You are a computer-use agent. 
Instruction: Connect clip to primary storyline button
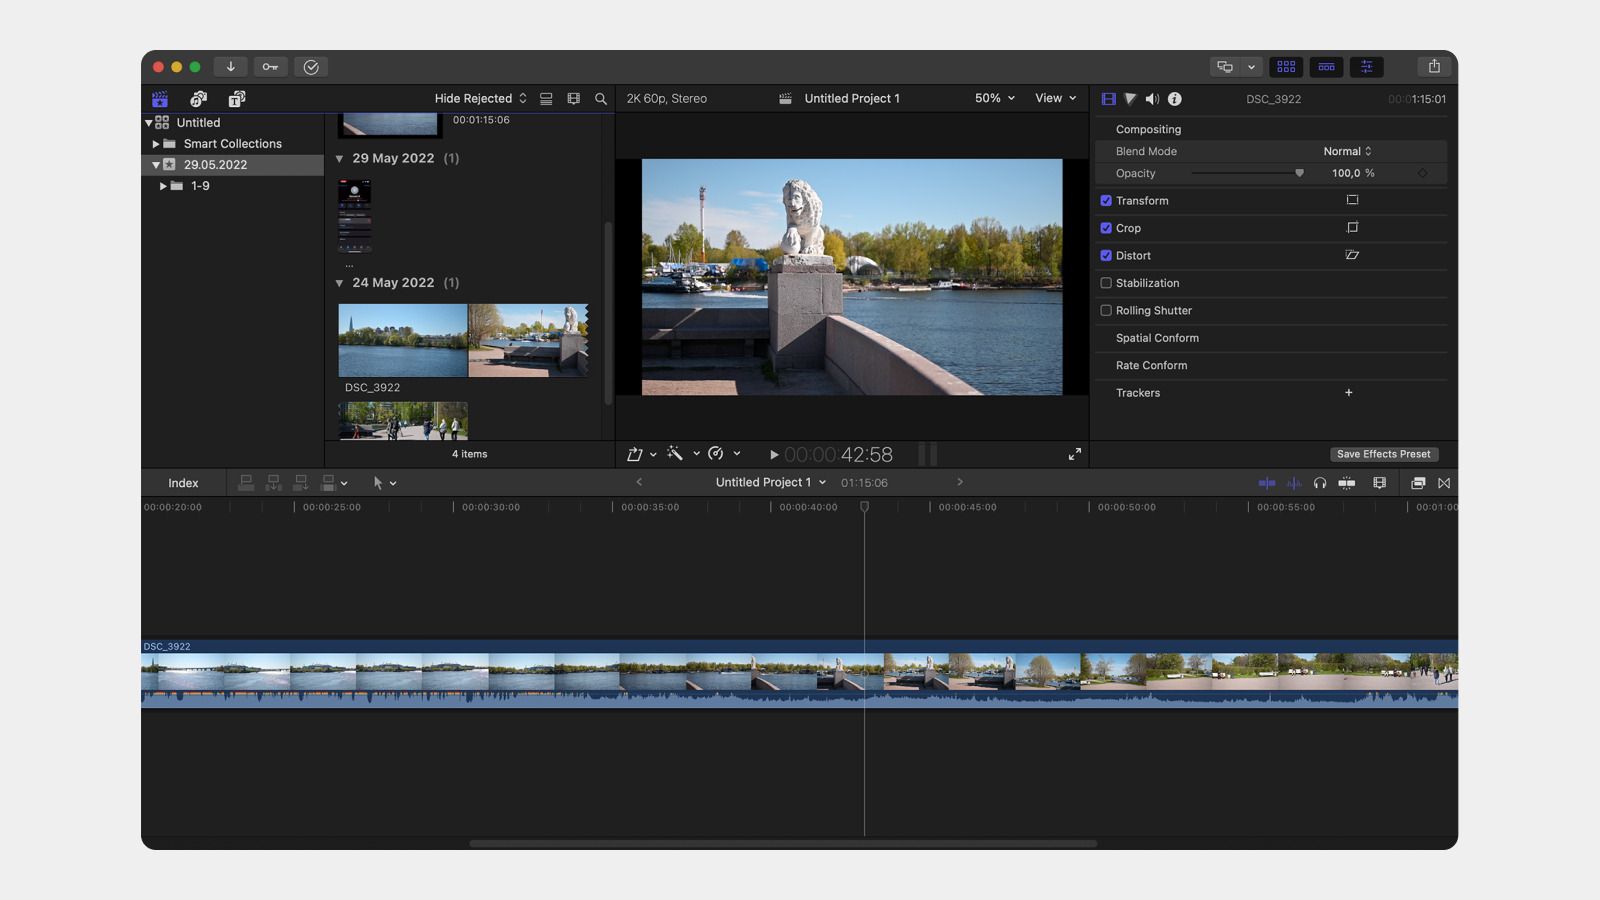point(246,483)
